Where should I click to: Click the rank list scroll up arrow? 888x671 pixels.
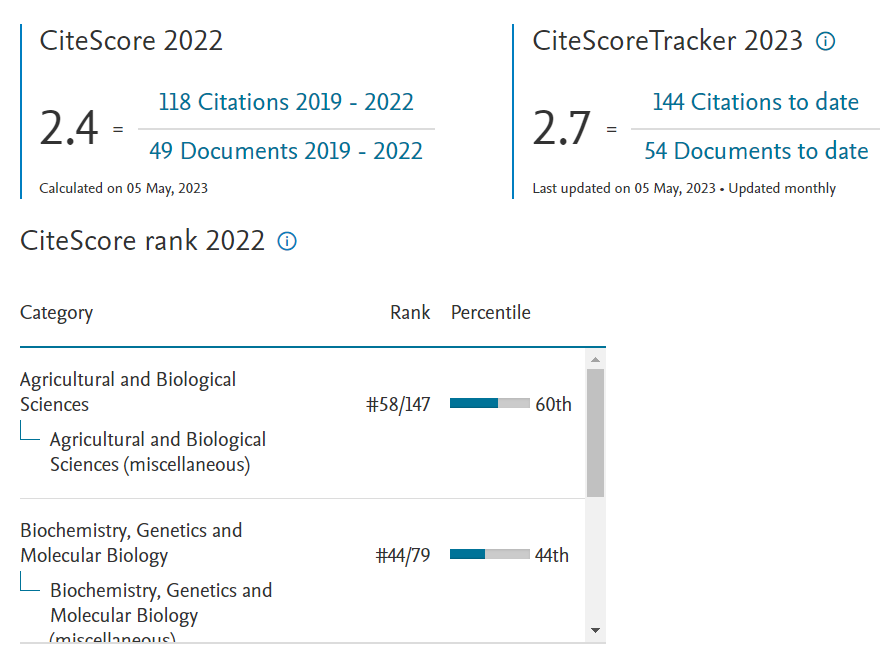(x=595, y=360)
